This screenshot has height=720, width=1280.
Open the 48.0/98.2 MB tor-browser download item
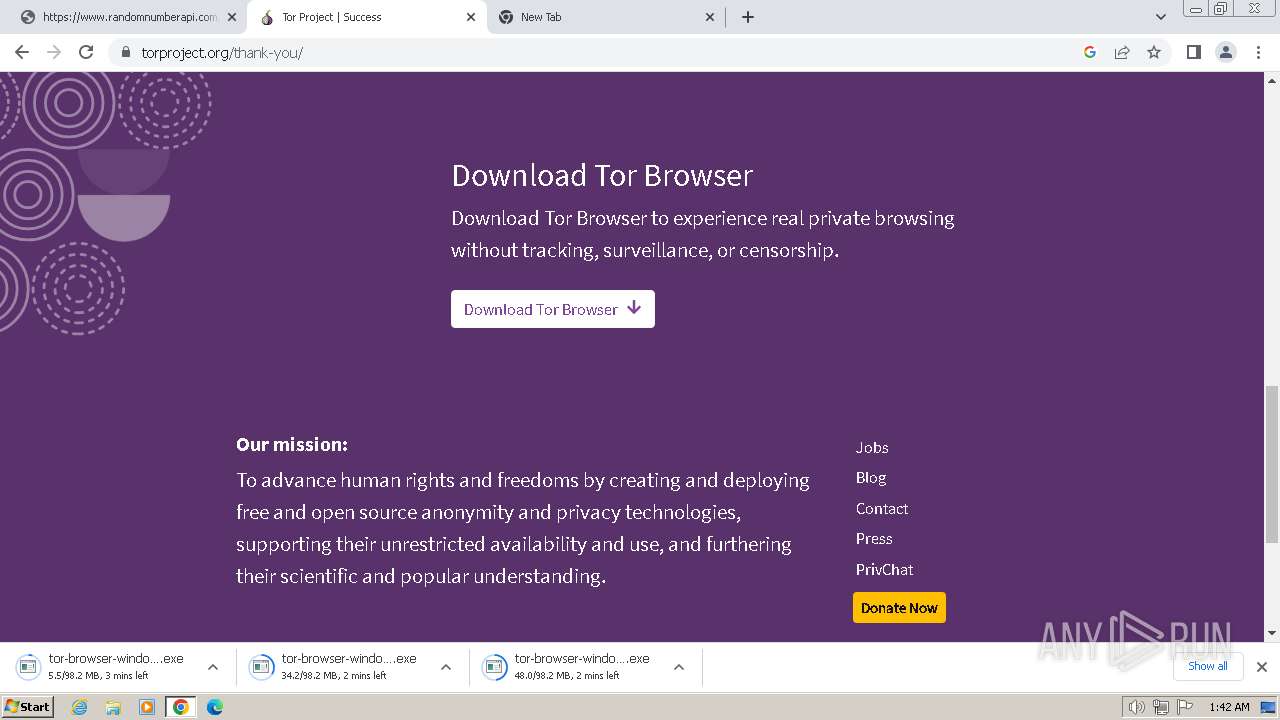pyautogui.click(x=571, y=667)
